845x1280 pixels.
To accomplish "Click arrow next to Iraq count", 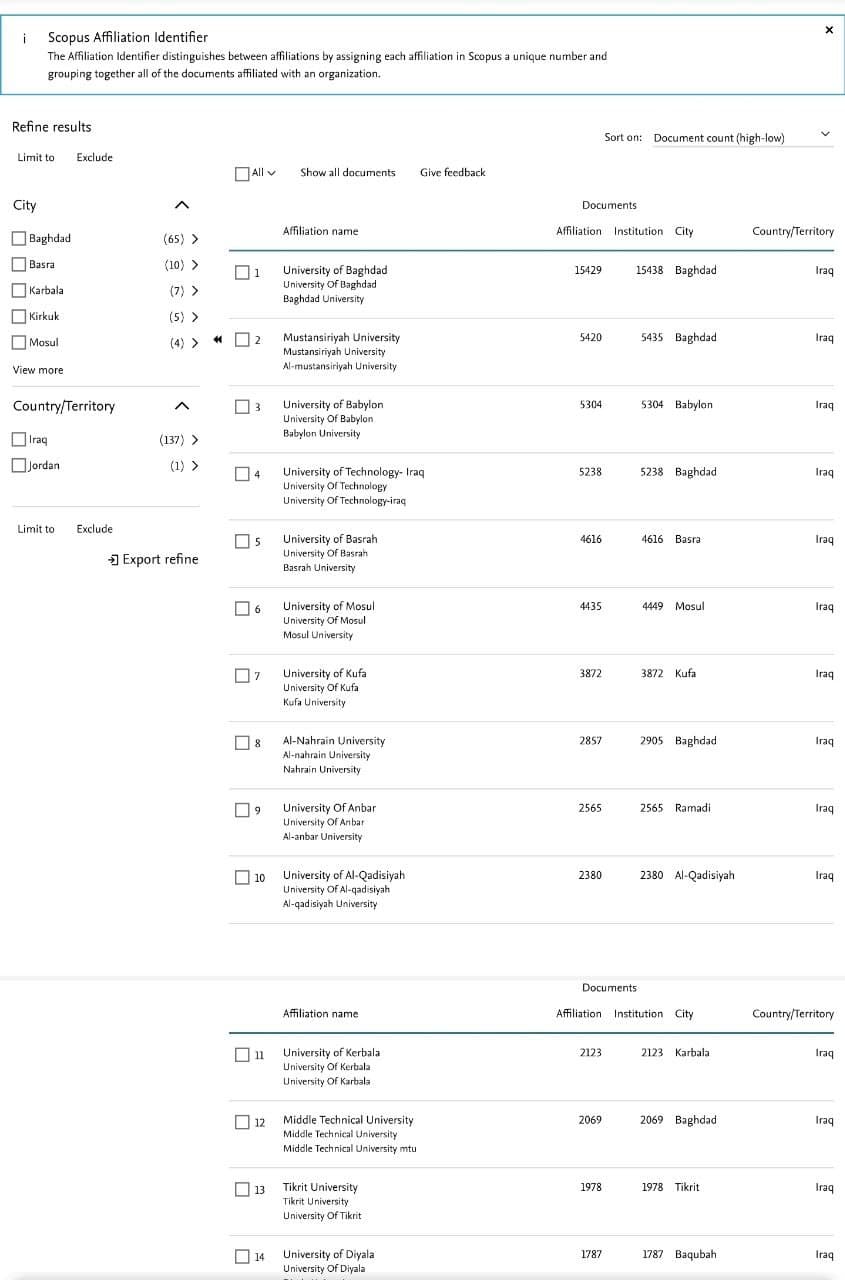I will pos(194,440).
